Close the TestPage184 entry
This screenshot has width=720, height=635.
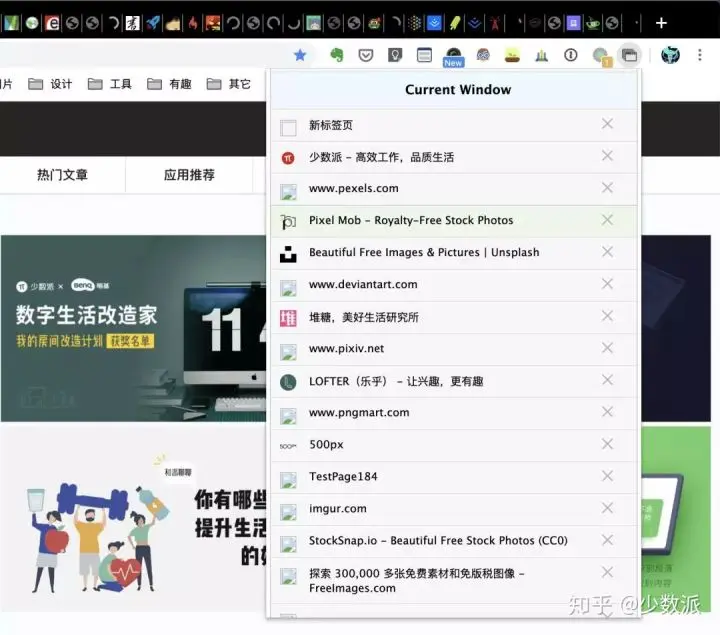pyautogui.click(x=607, y=476)
